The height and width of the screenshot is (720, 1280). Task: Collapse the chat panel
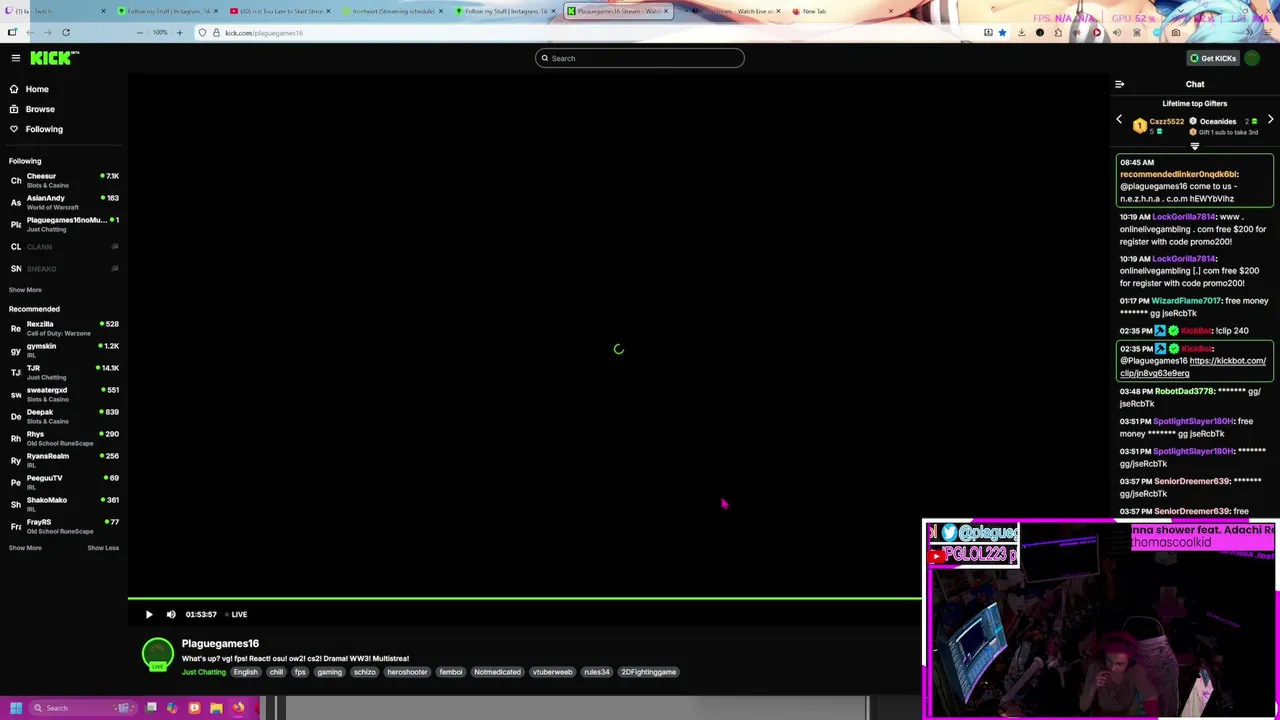[1120, 84]
